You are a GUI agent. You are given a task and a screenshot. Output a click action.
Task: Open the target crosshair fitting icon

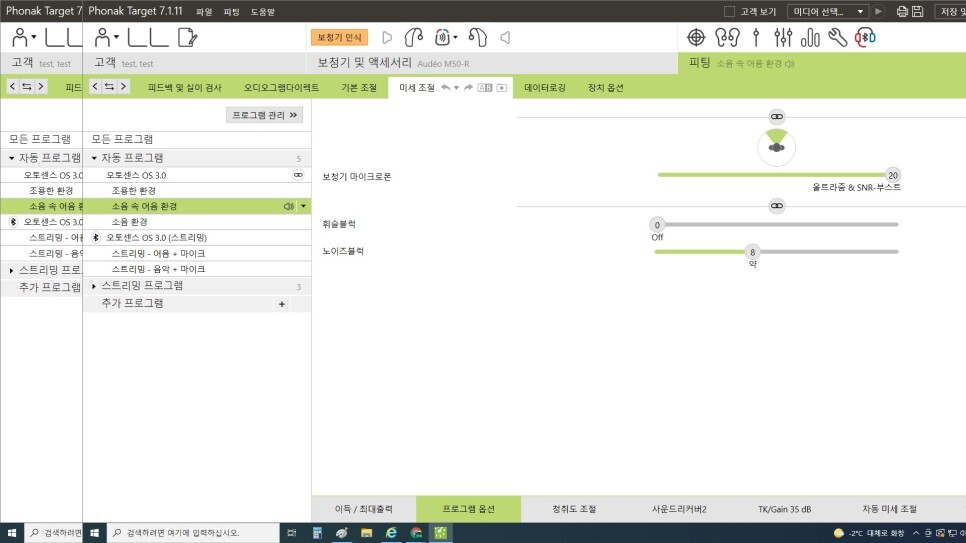696,38
